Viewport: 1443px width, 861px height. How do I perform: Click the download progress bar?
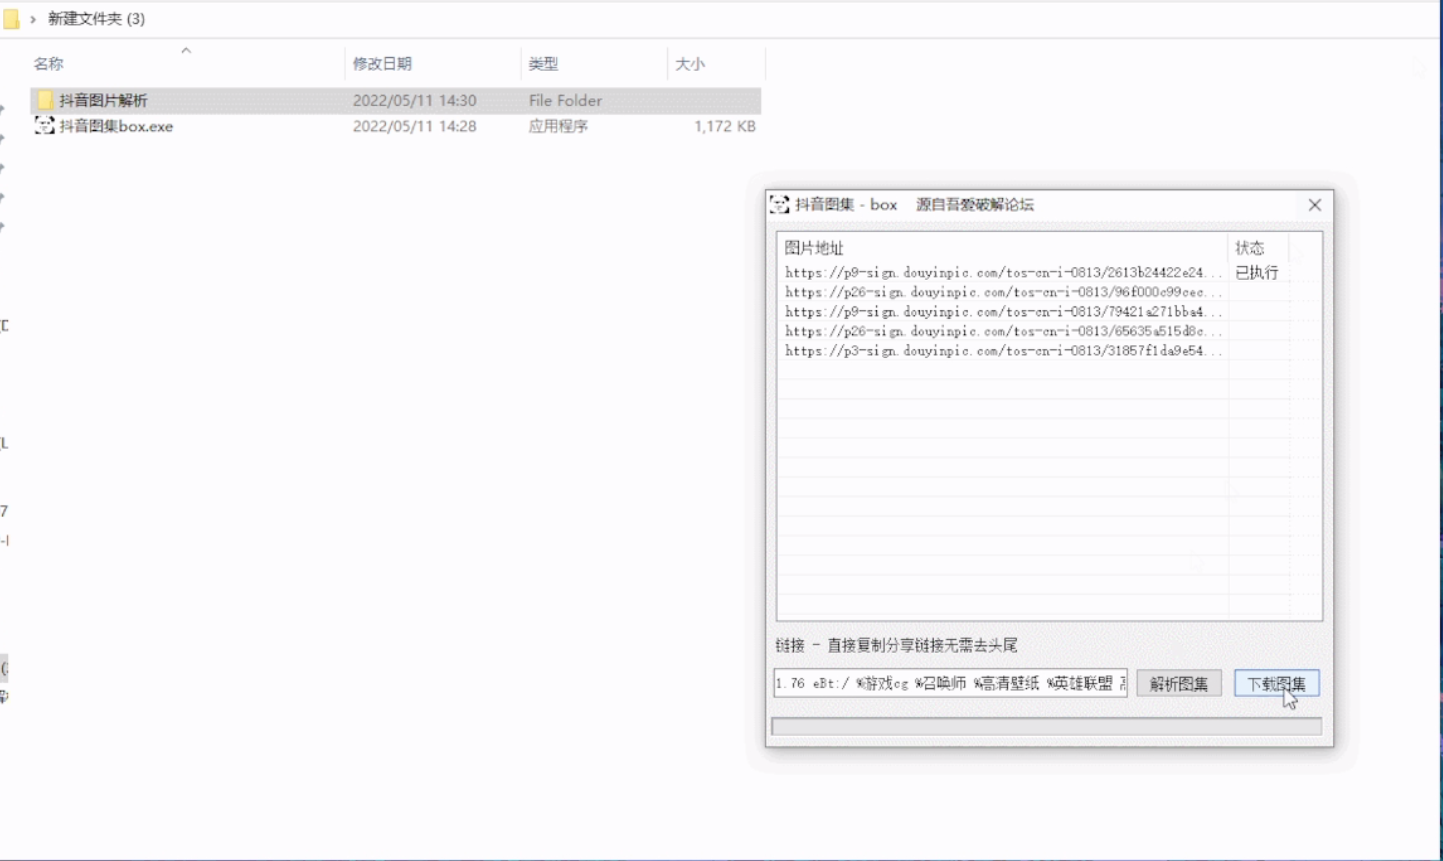[x=1047, y=727]
